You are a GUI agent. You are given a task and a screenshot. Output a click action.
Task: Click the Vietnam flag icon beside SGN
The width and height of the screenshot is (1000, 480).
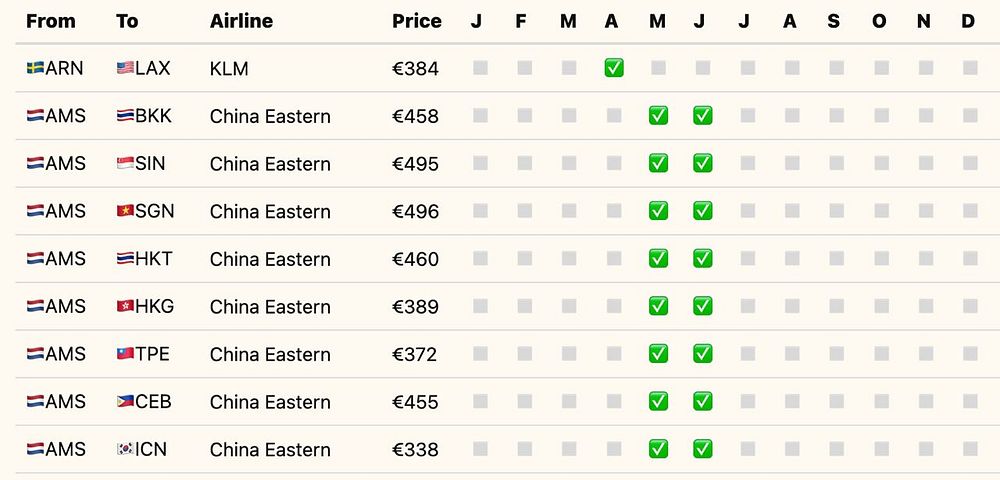click(126, 211)
